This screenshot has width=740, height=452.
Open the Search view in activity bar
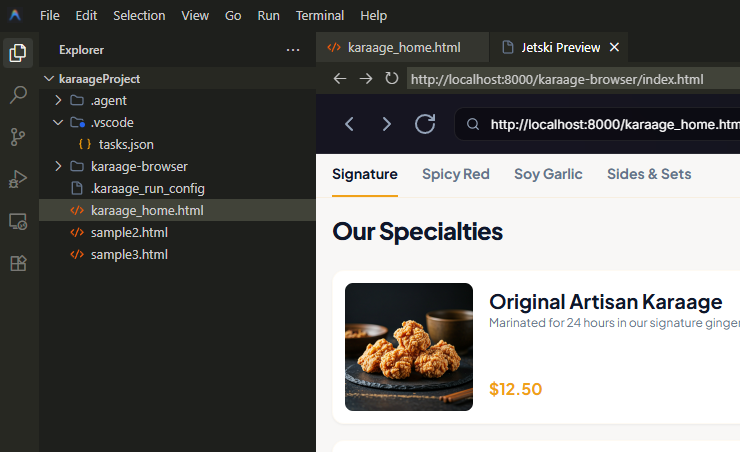18,95
